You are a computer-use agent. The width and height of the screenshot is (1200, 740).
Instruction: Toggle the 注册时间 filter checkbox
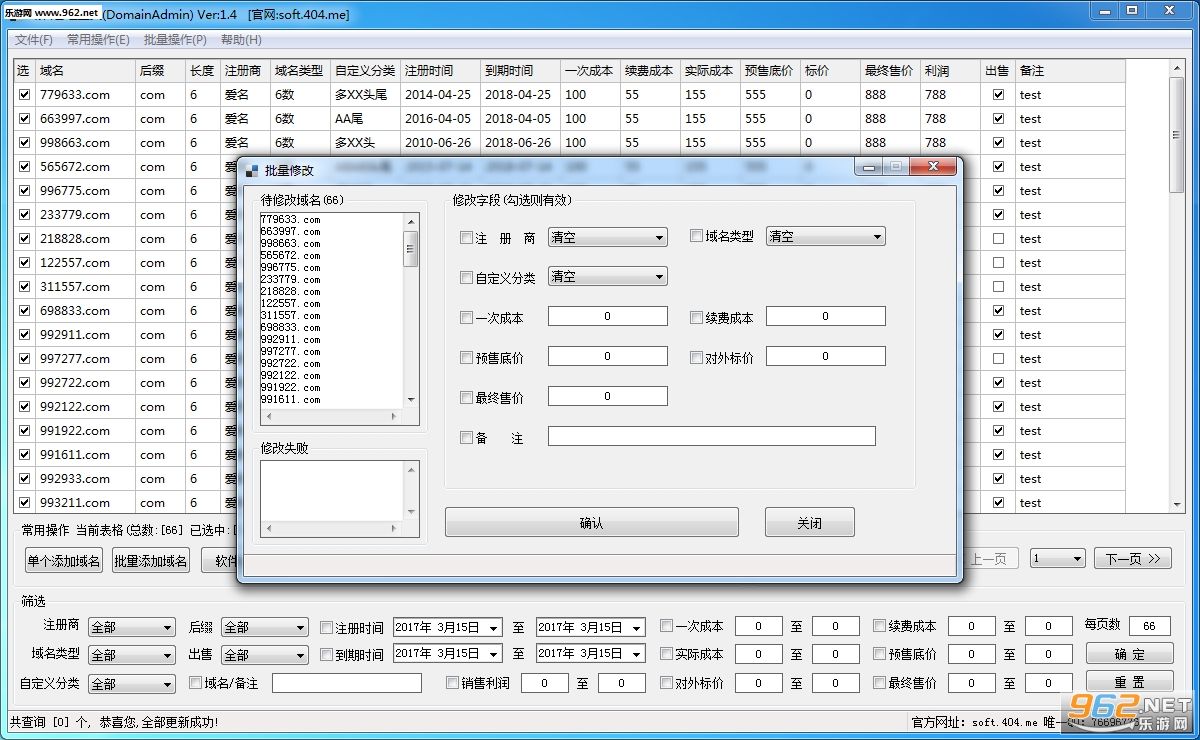[326, 628]
